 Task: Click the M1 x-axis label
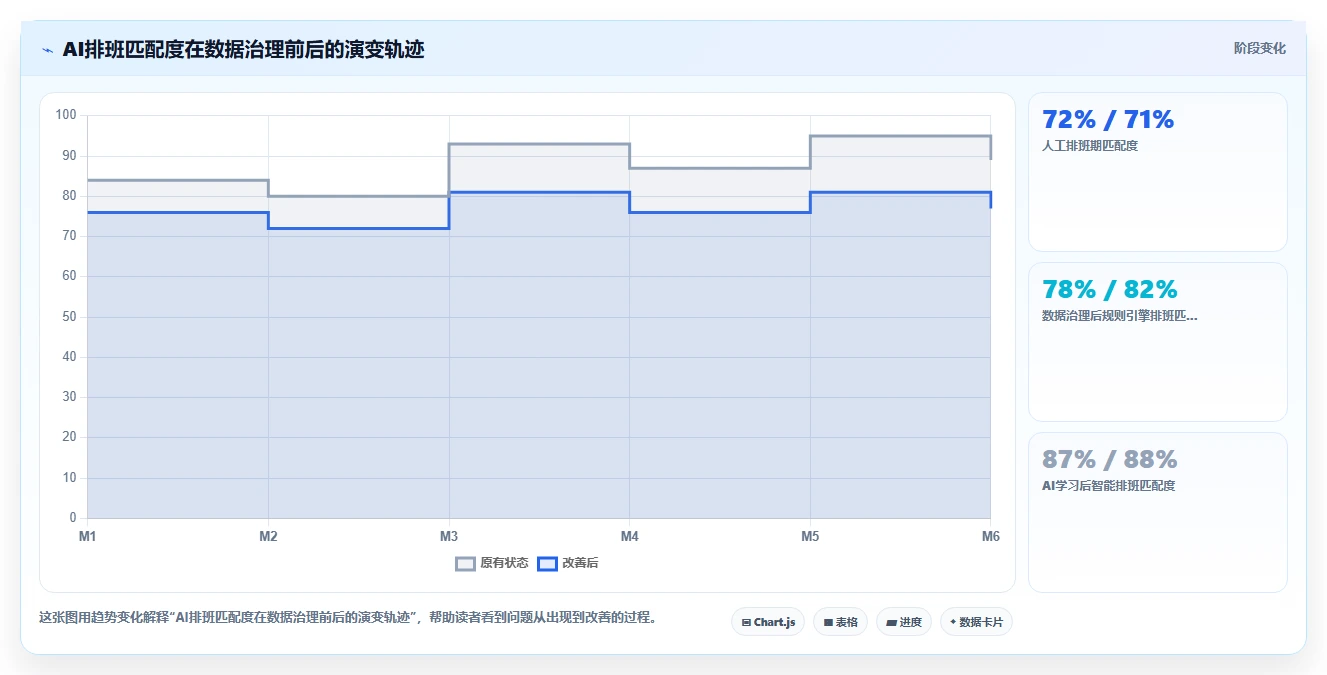pyautogui.click(x=88, y=537)
